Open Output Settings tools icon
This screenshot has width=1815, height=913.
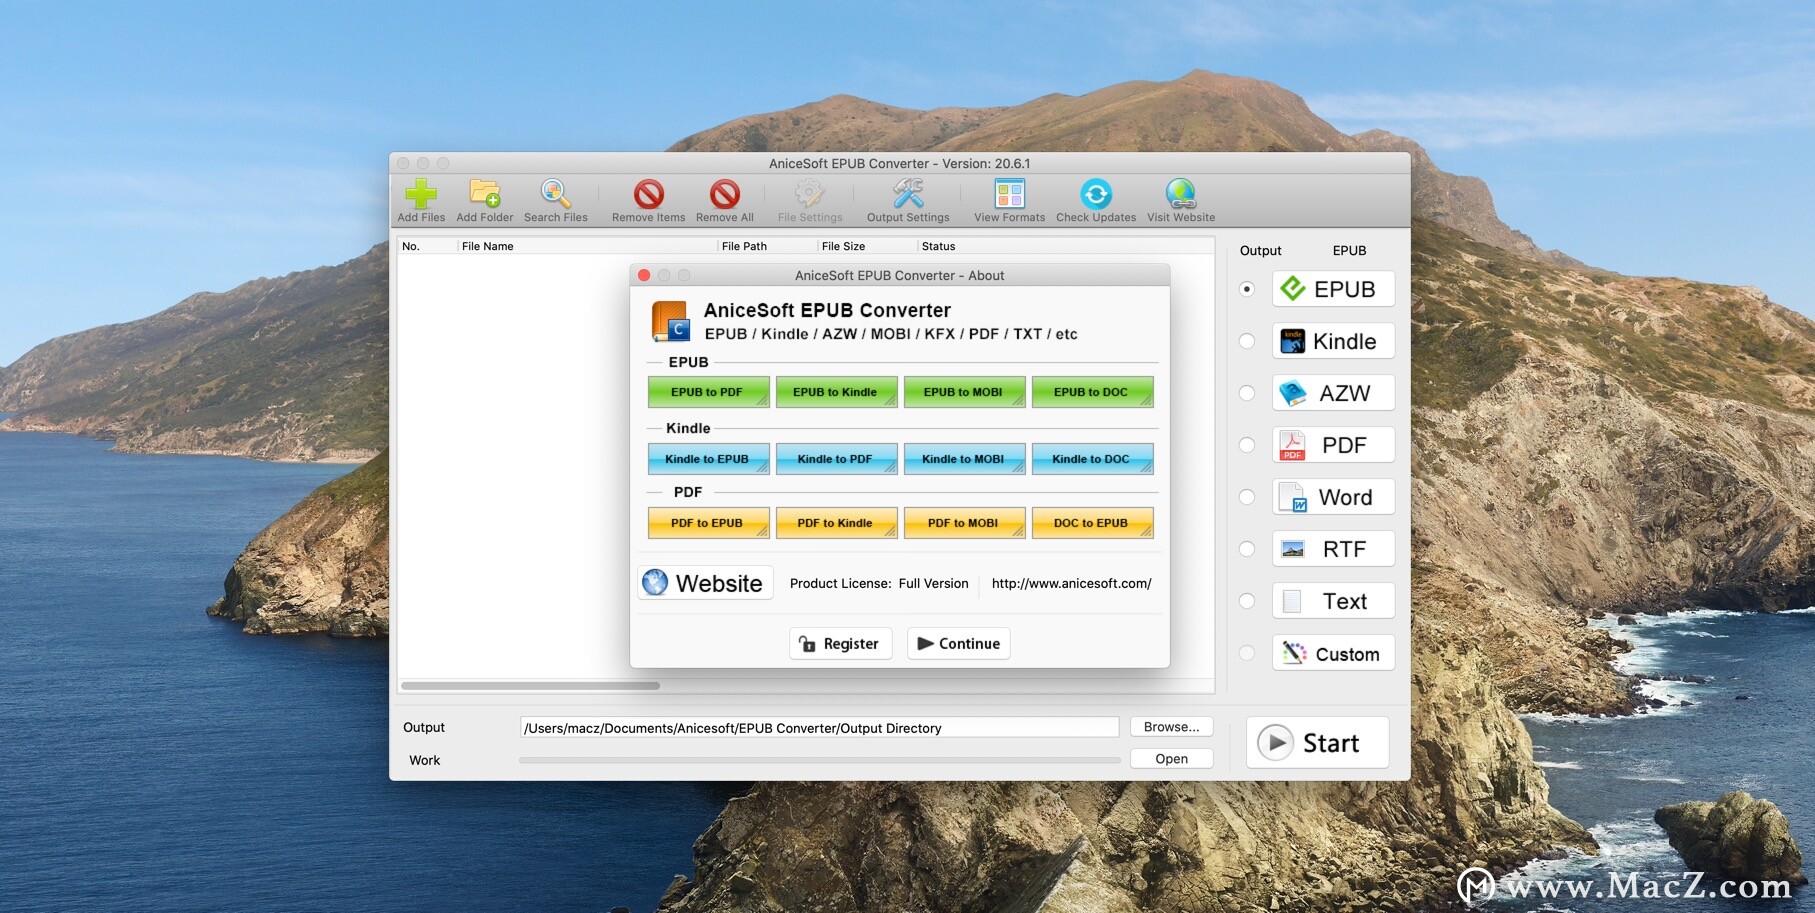click(x=908, y=193)
